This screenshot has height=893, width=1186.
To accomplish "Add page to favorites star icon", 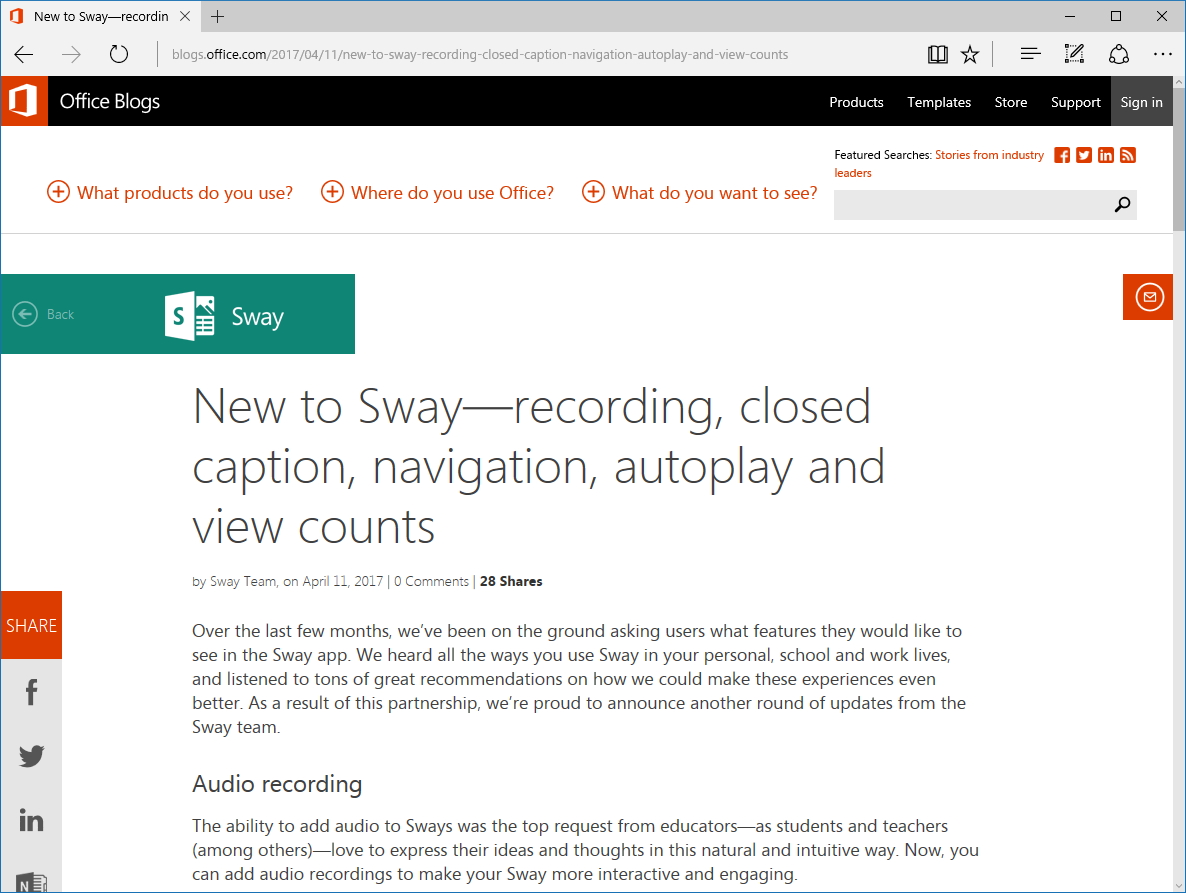I will (970, 54).
